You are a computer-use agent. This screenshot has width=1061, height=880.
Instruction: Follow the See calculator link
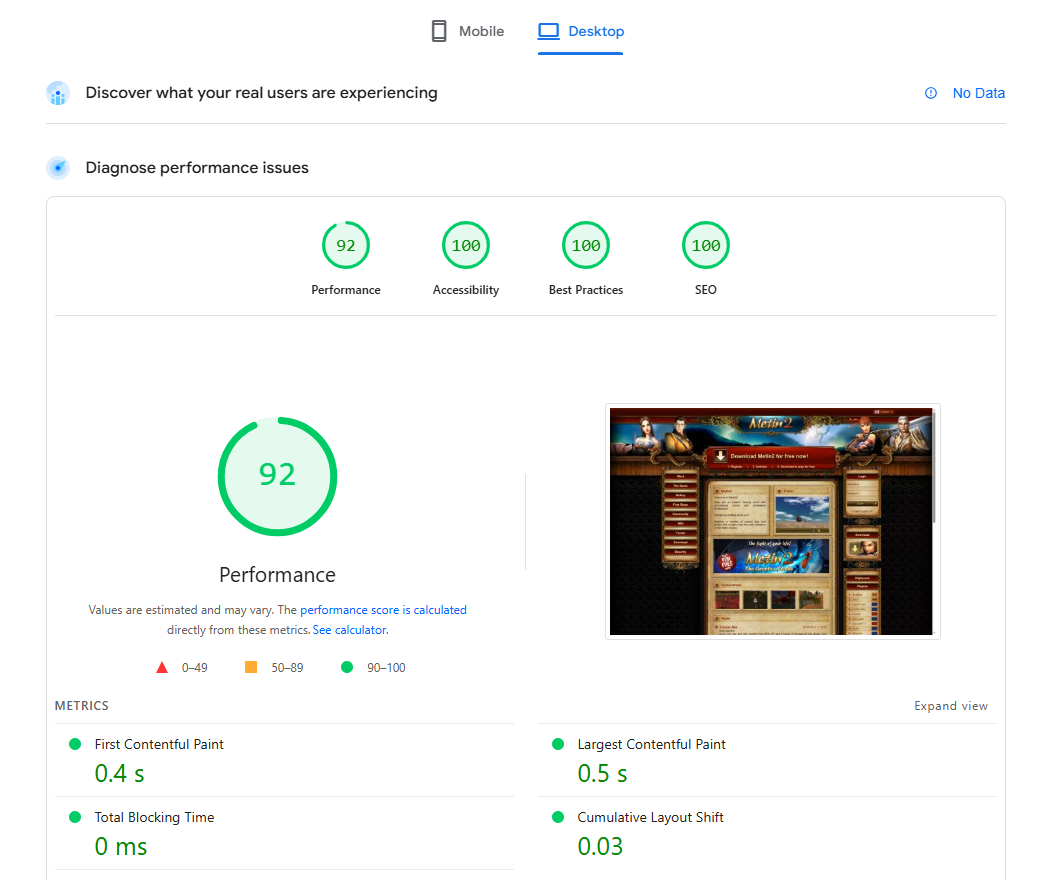(349, 630)
